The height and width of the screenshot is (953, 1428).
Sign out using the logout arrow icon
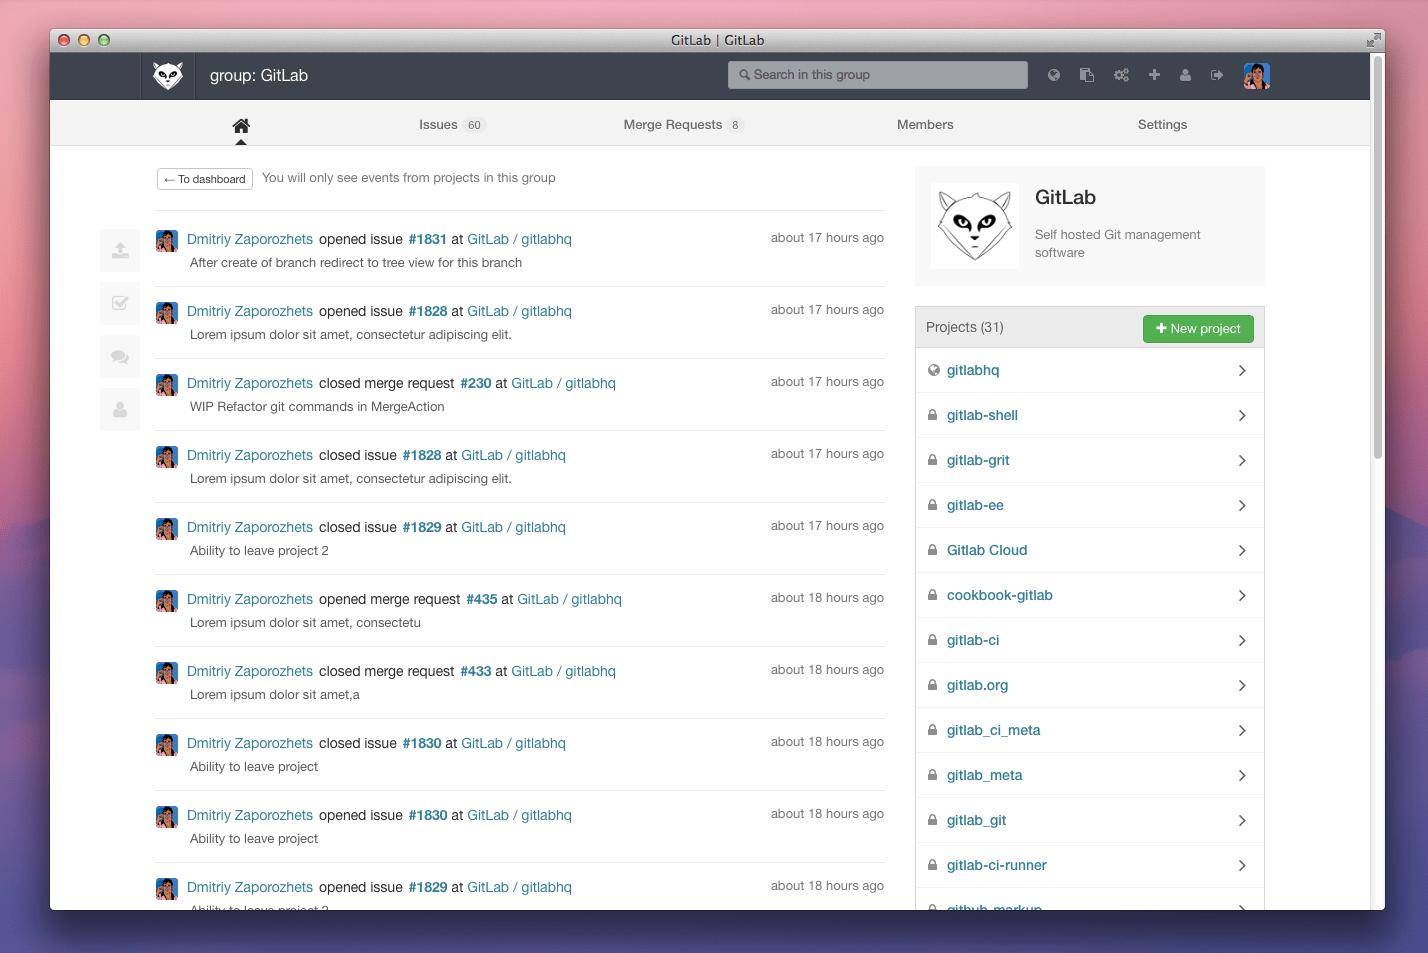1218,75
